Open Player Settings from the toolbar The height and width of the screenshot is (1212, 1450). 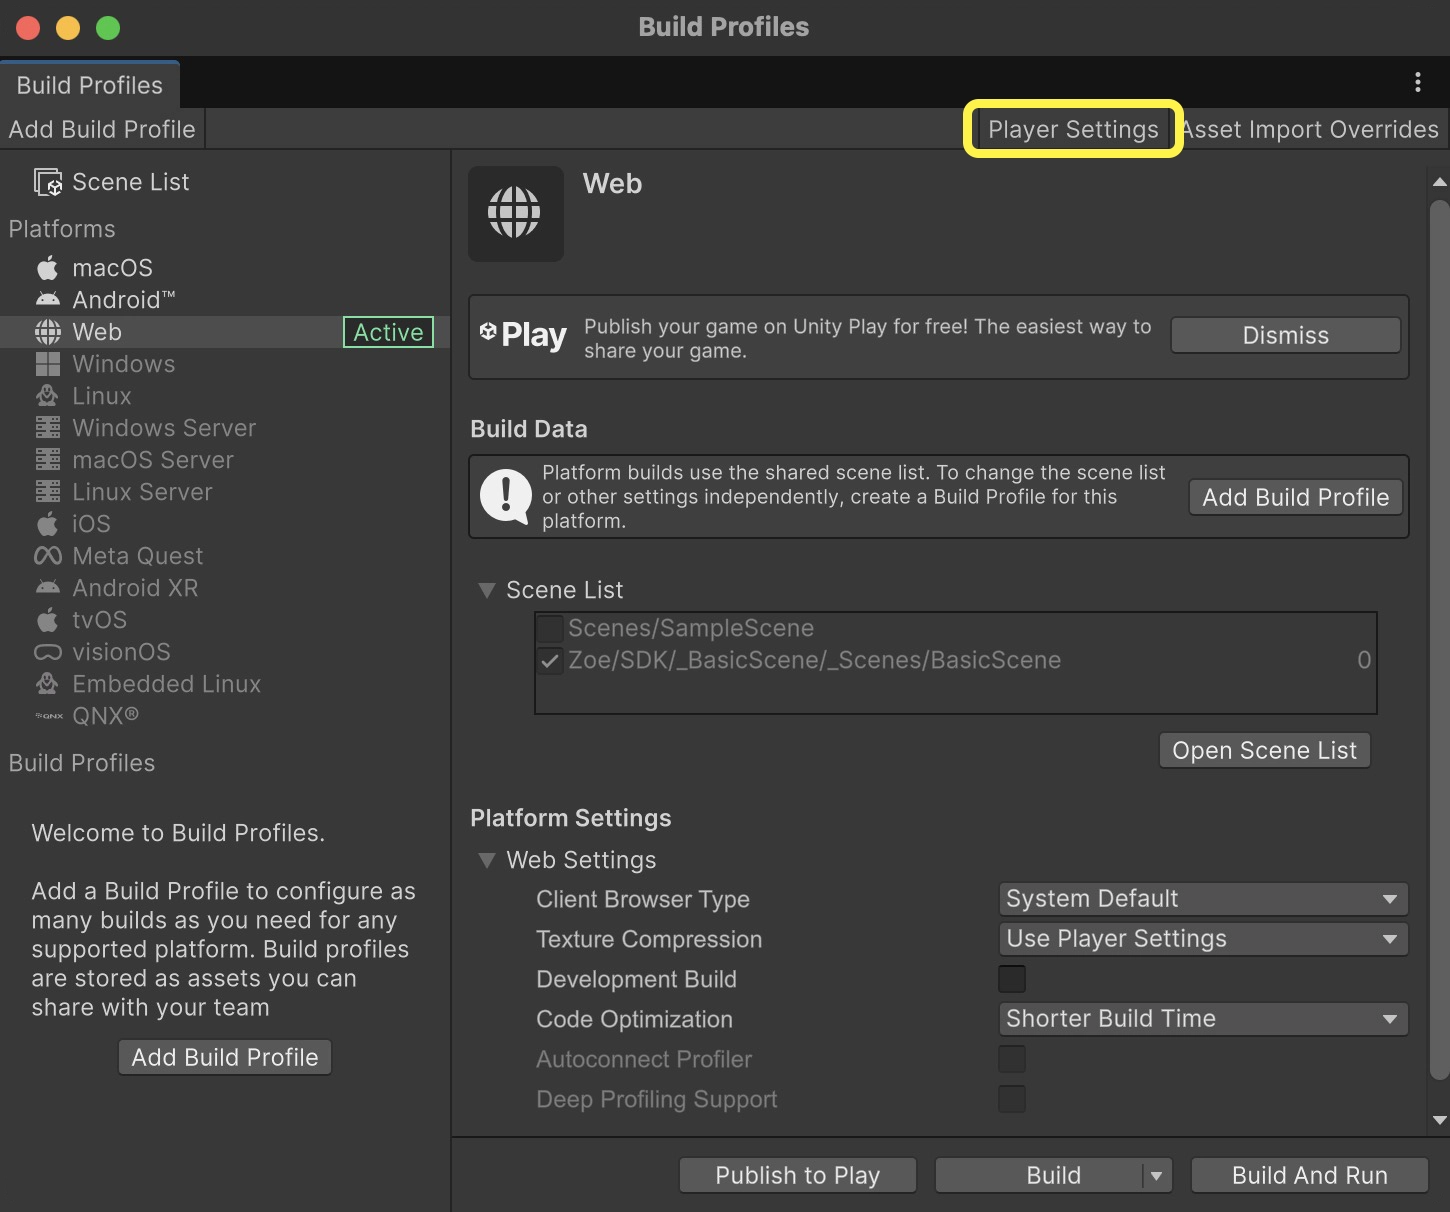pos(1072,129)
